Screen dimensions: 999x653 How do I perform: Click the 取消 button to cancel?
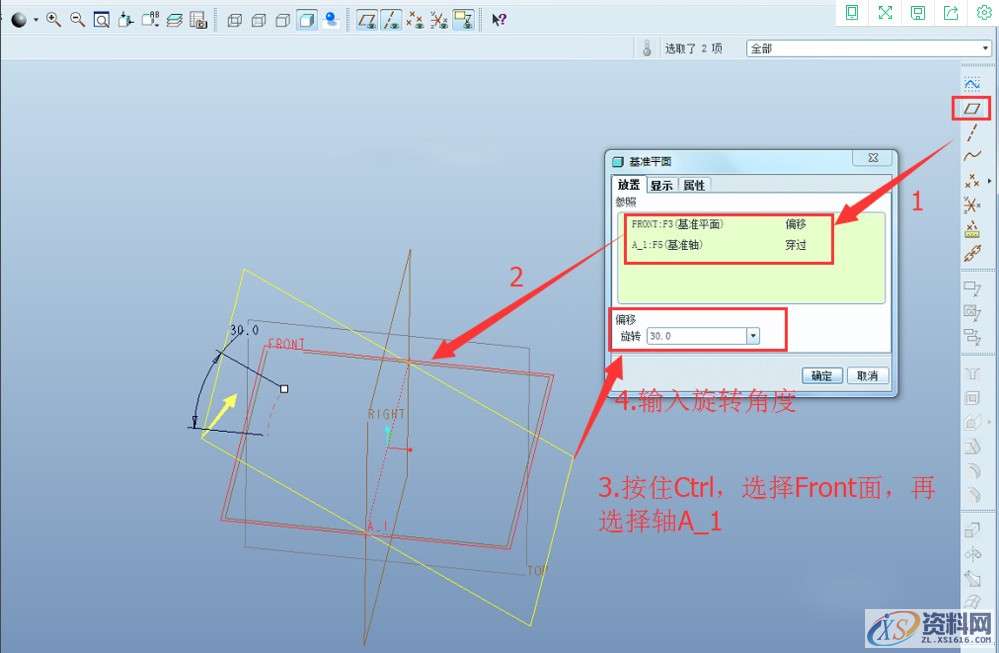tap(867, 375)
